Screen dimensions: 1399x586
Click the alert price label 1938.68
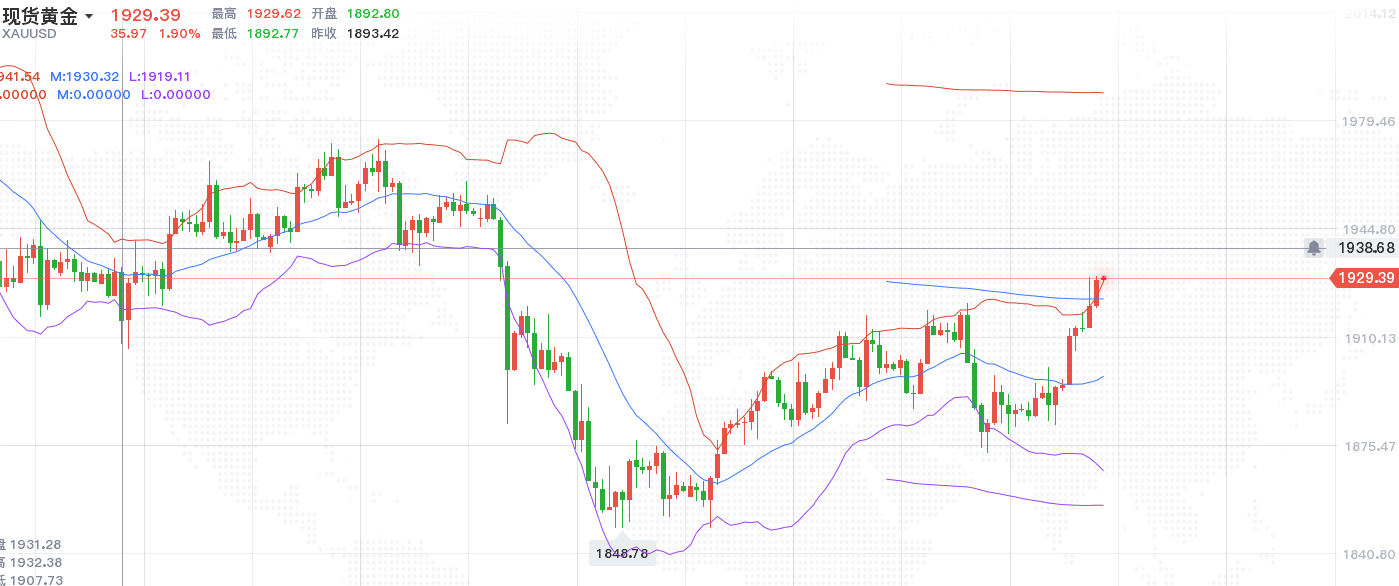pyautogui.click(x=1366, y=247)
